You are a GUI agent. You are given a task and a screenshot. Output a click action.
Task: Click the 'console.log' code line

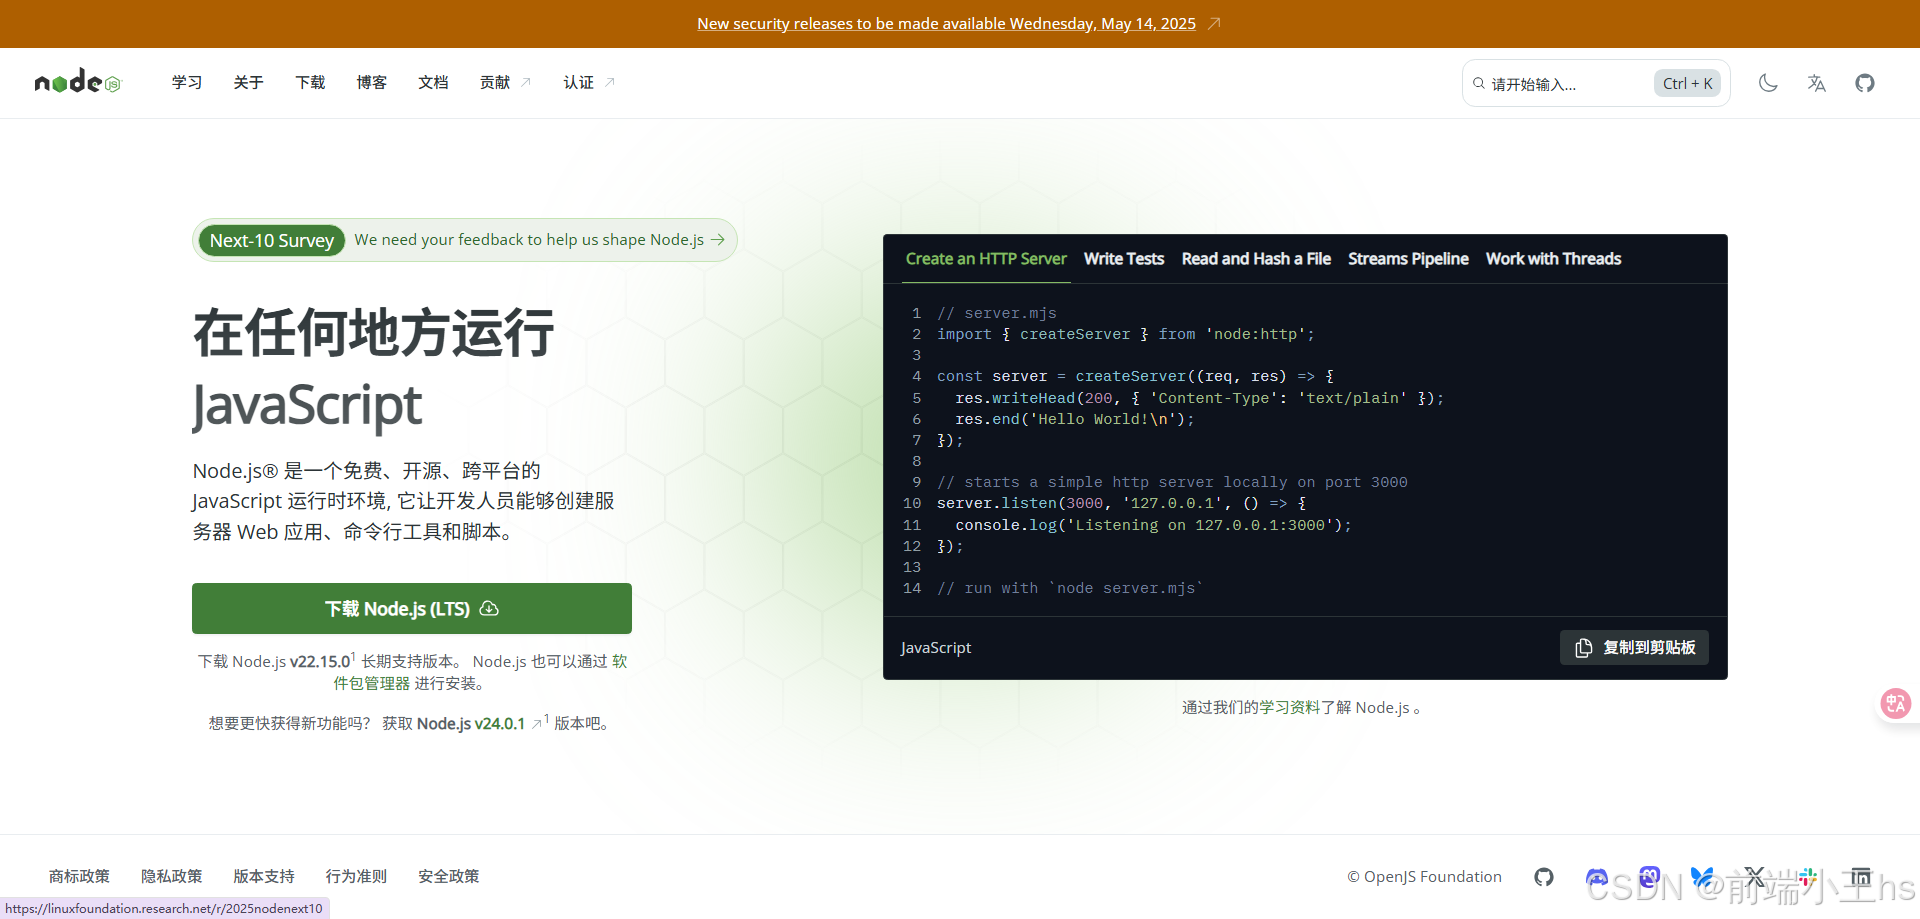tap(1153, 525)
